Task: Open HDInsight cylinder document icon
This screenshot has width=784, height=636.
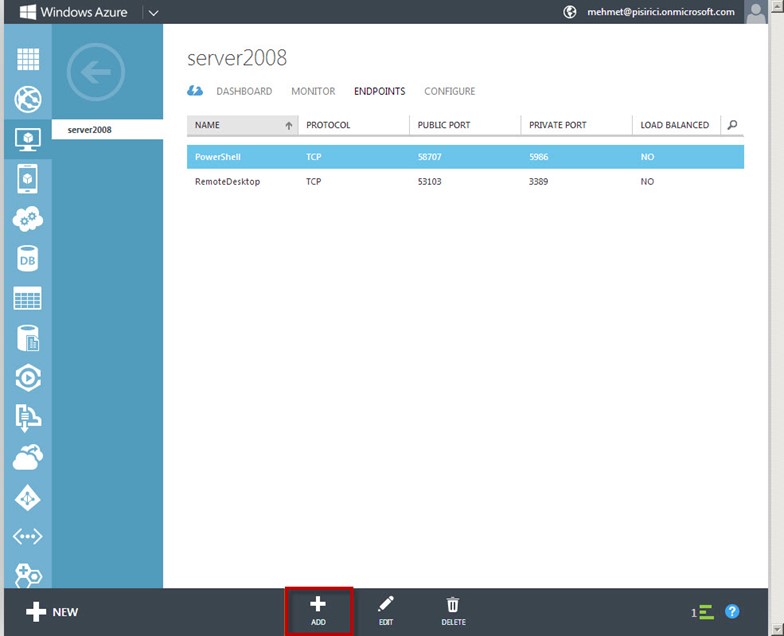Action: (28, 338)
